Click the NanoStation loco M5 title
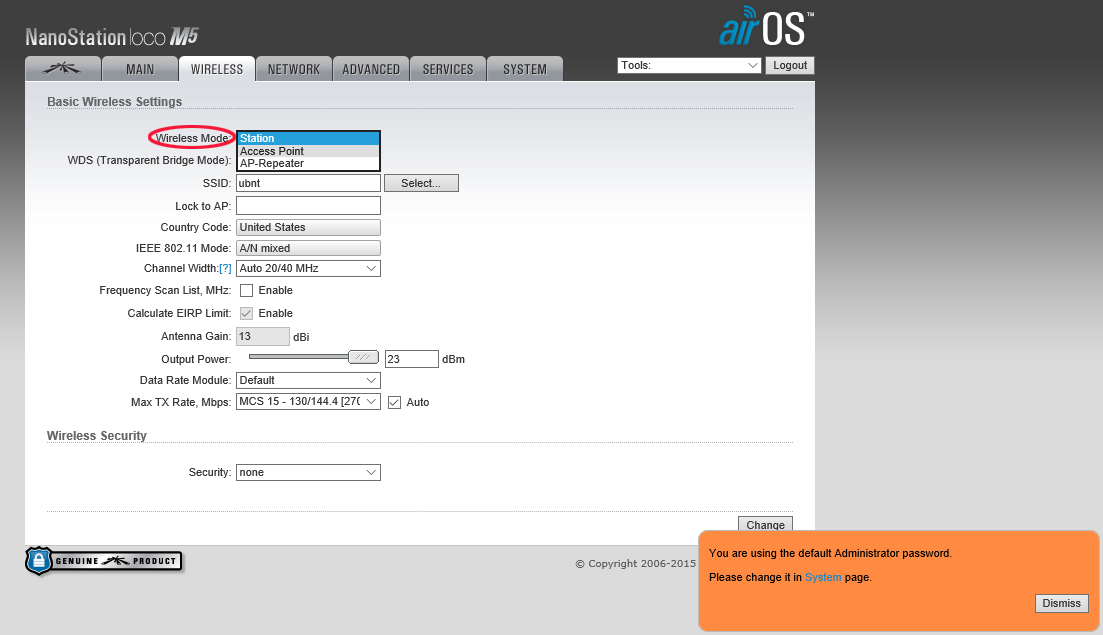The width and height of the screenshot is (1103, 635). 112,37
